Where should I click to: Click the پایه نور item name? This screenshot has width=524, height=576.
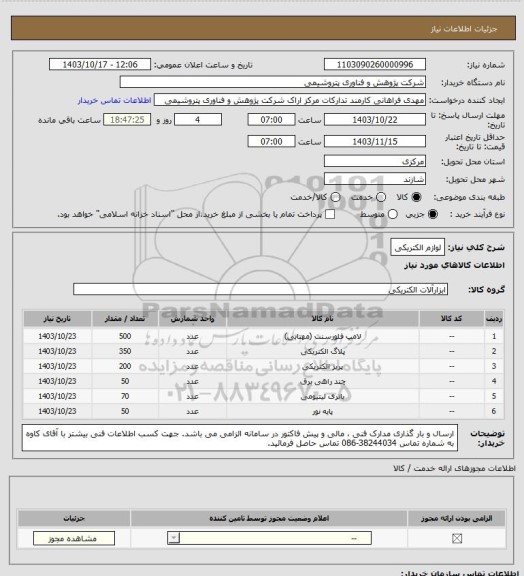pos(323,412)
